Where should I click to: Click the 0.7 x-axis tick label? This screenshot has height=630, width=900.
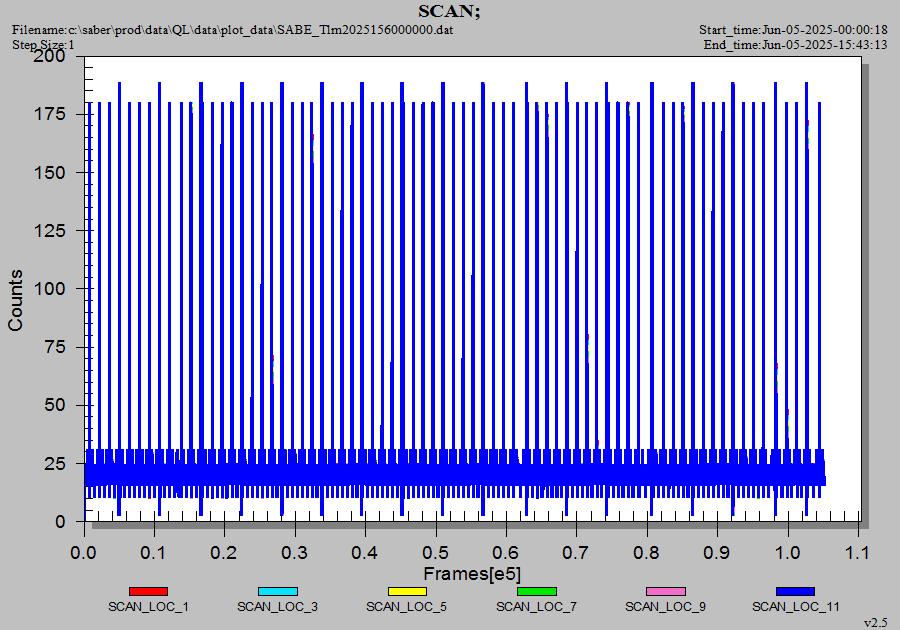[576, 553]
